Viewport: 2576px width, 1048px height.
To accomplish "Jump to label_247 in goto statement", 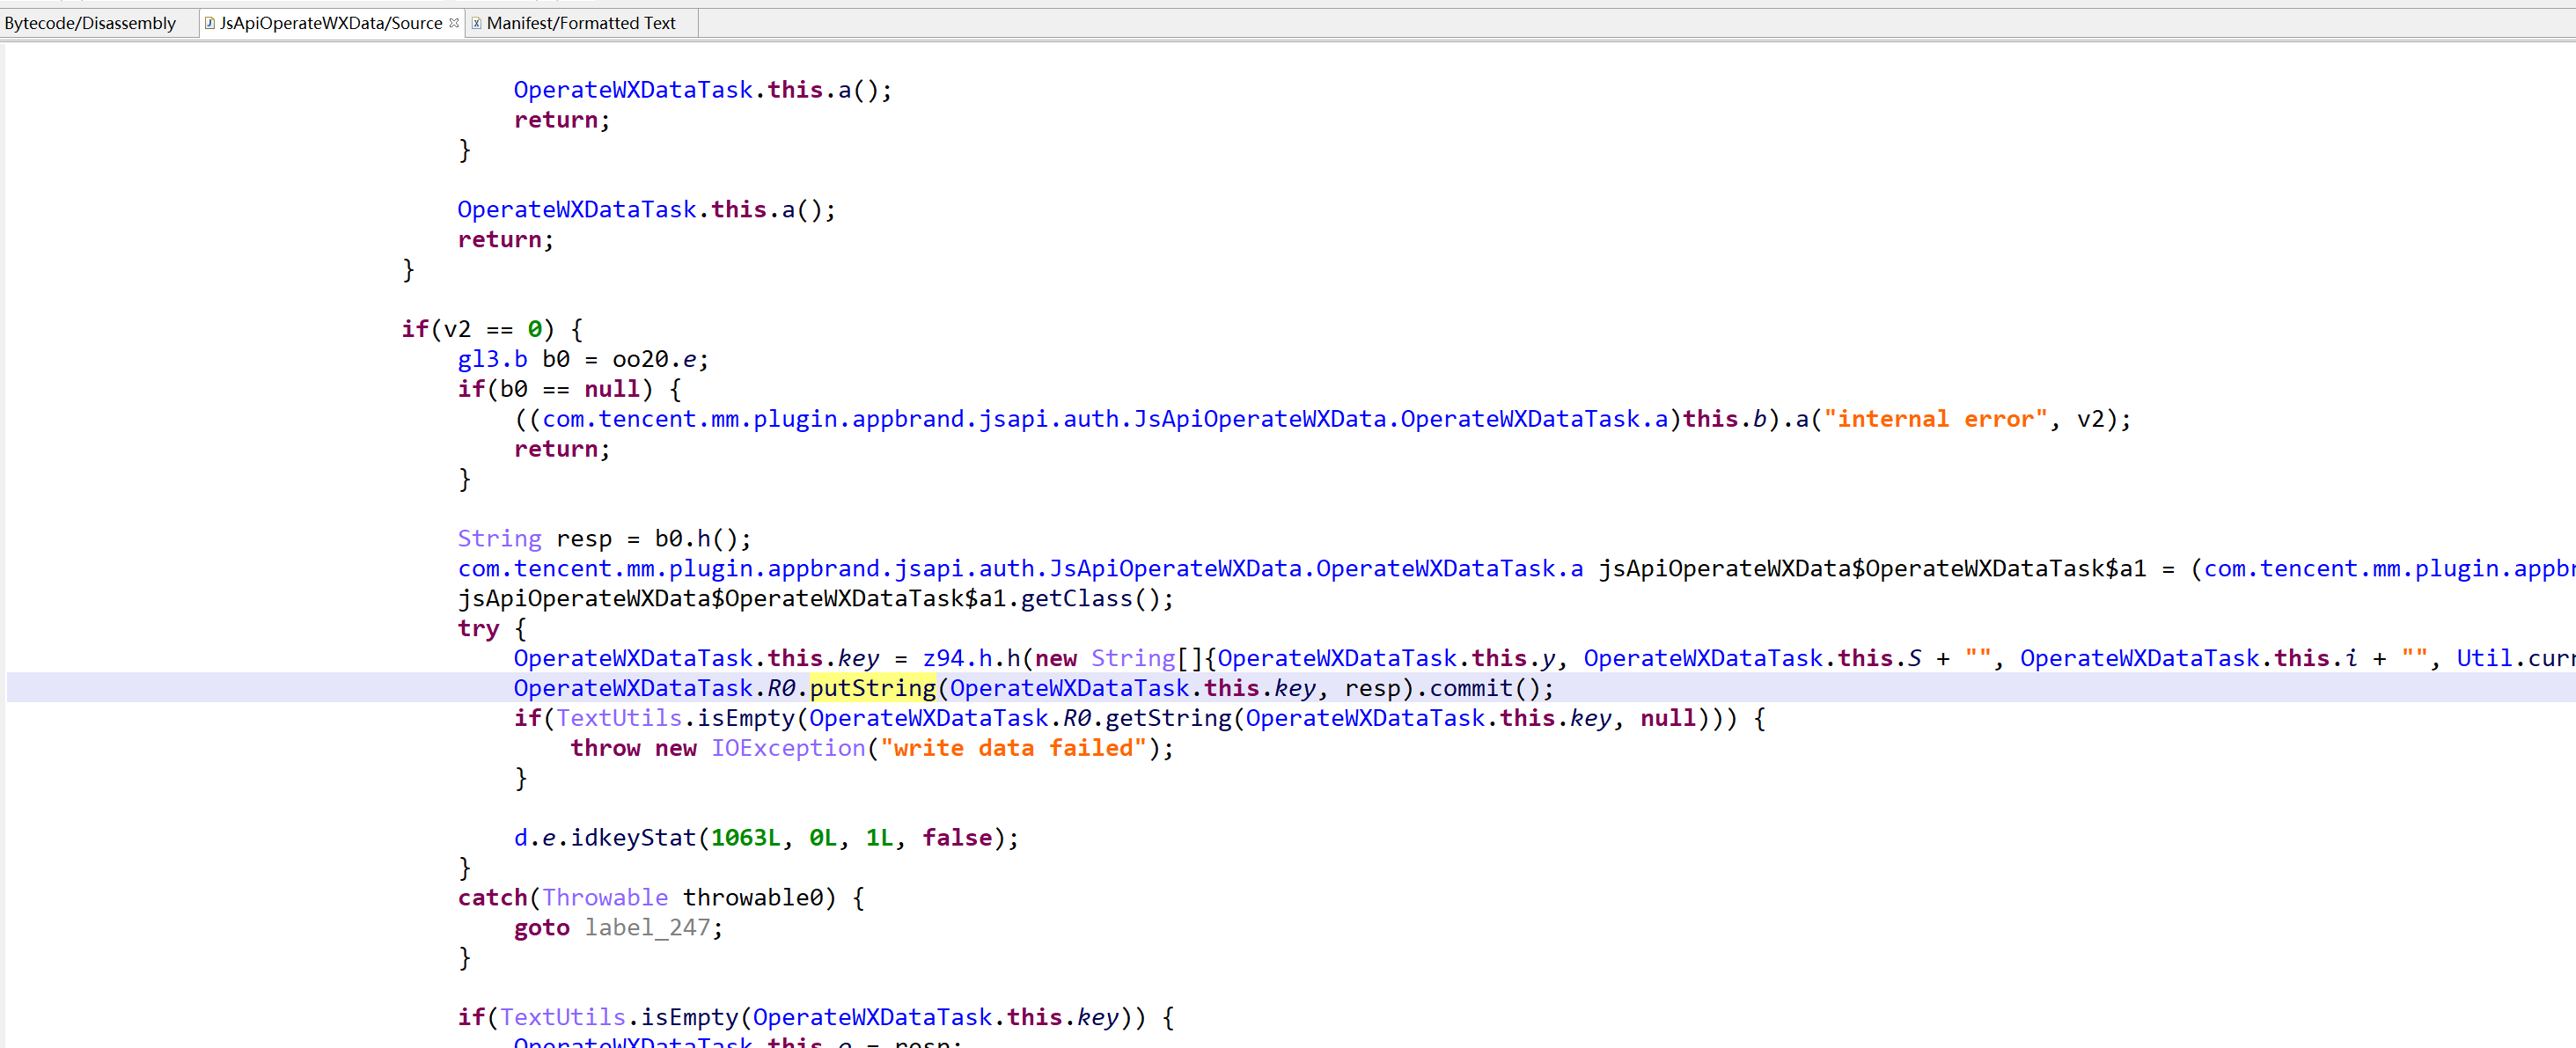I will pos(648,928).
